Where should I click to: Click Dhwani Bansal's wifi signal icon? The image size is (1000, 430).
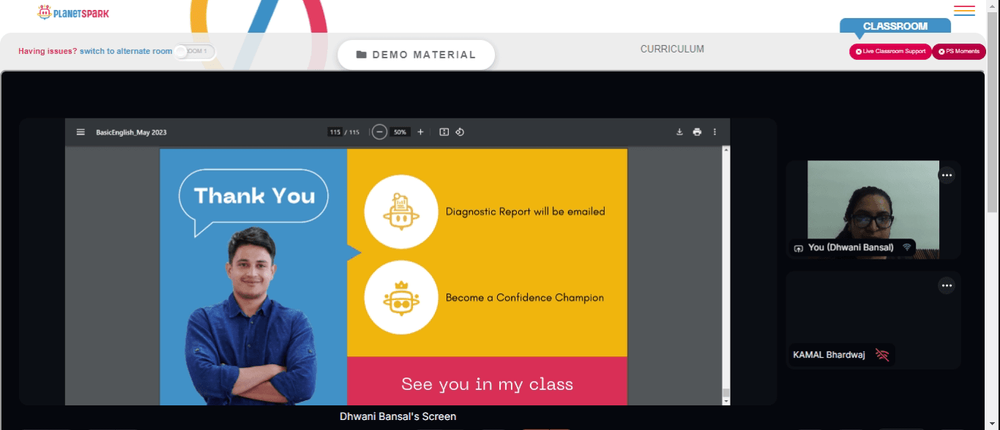tap(907, 248)
